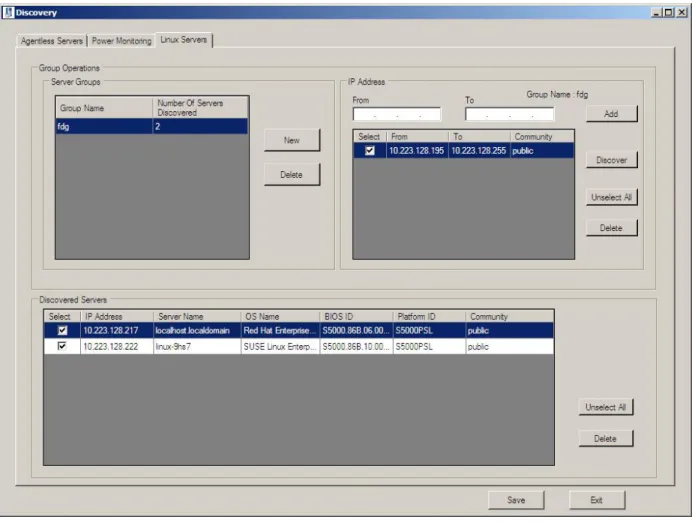Select IP address 10.223.128.222 cell

tap(117, 346)
